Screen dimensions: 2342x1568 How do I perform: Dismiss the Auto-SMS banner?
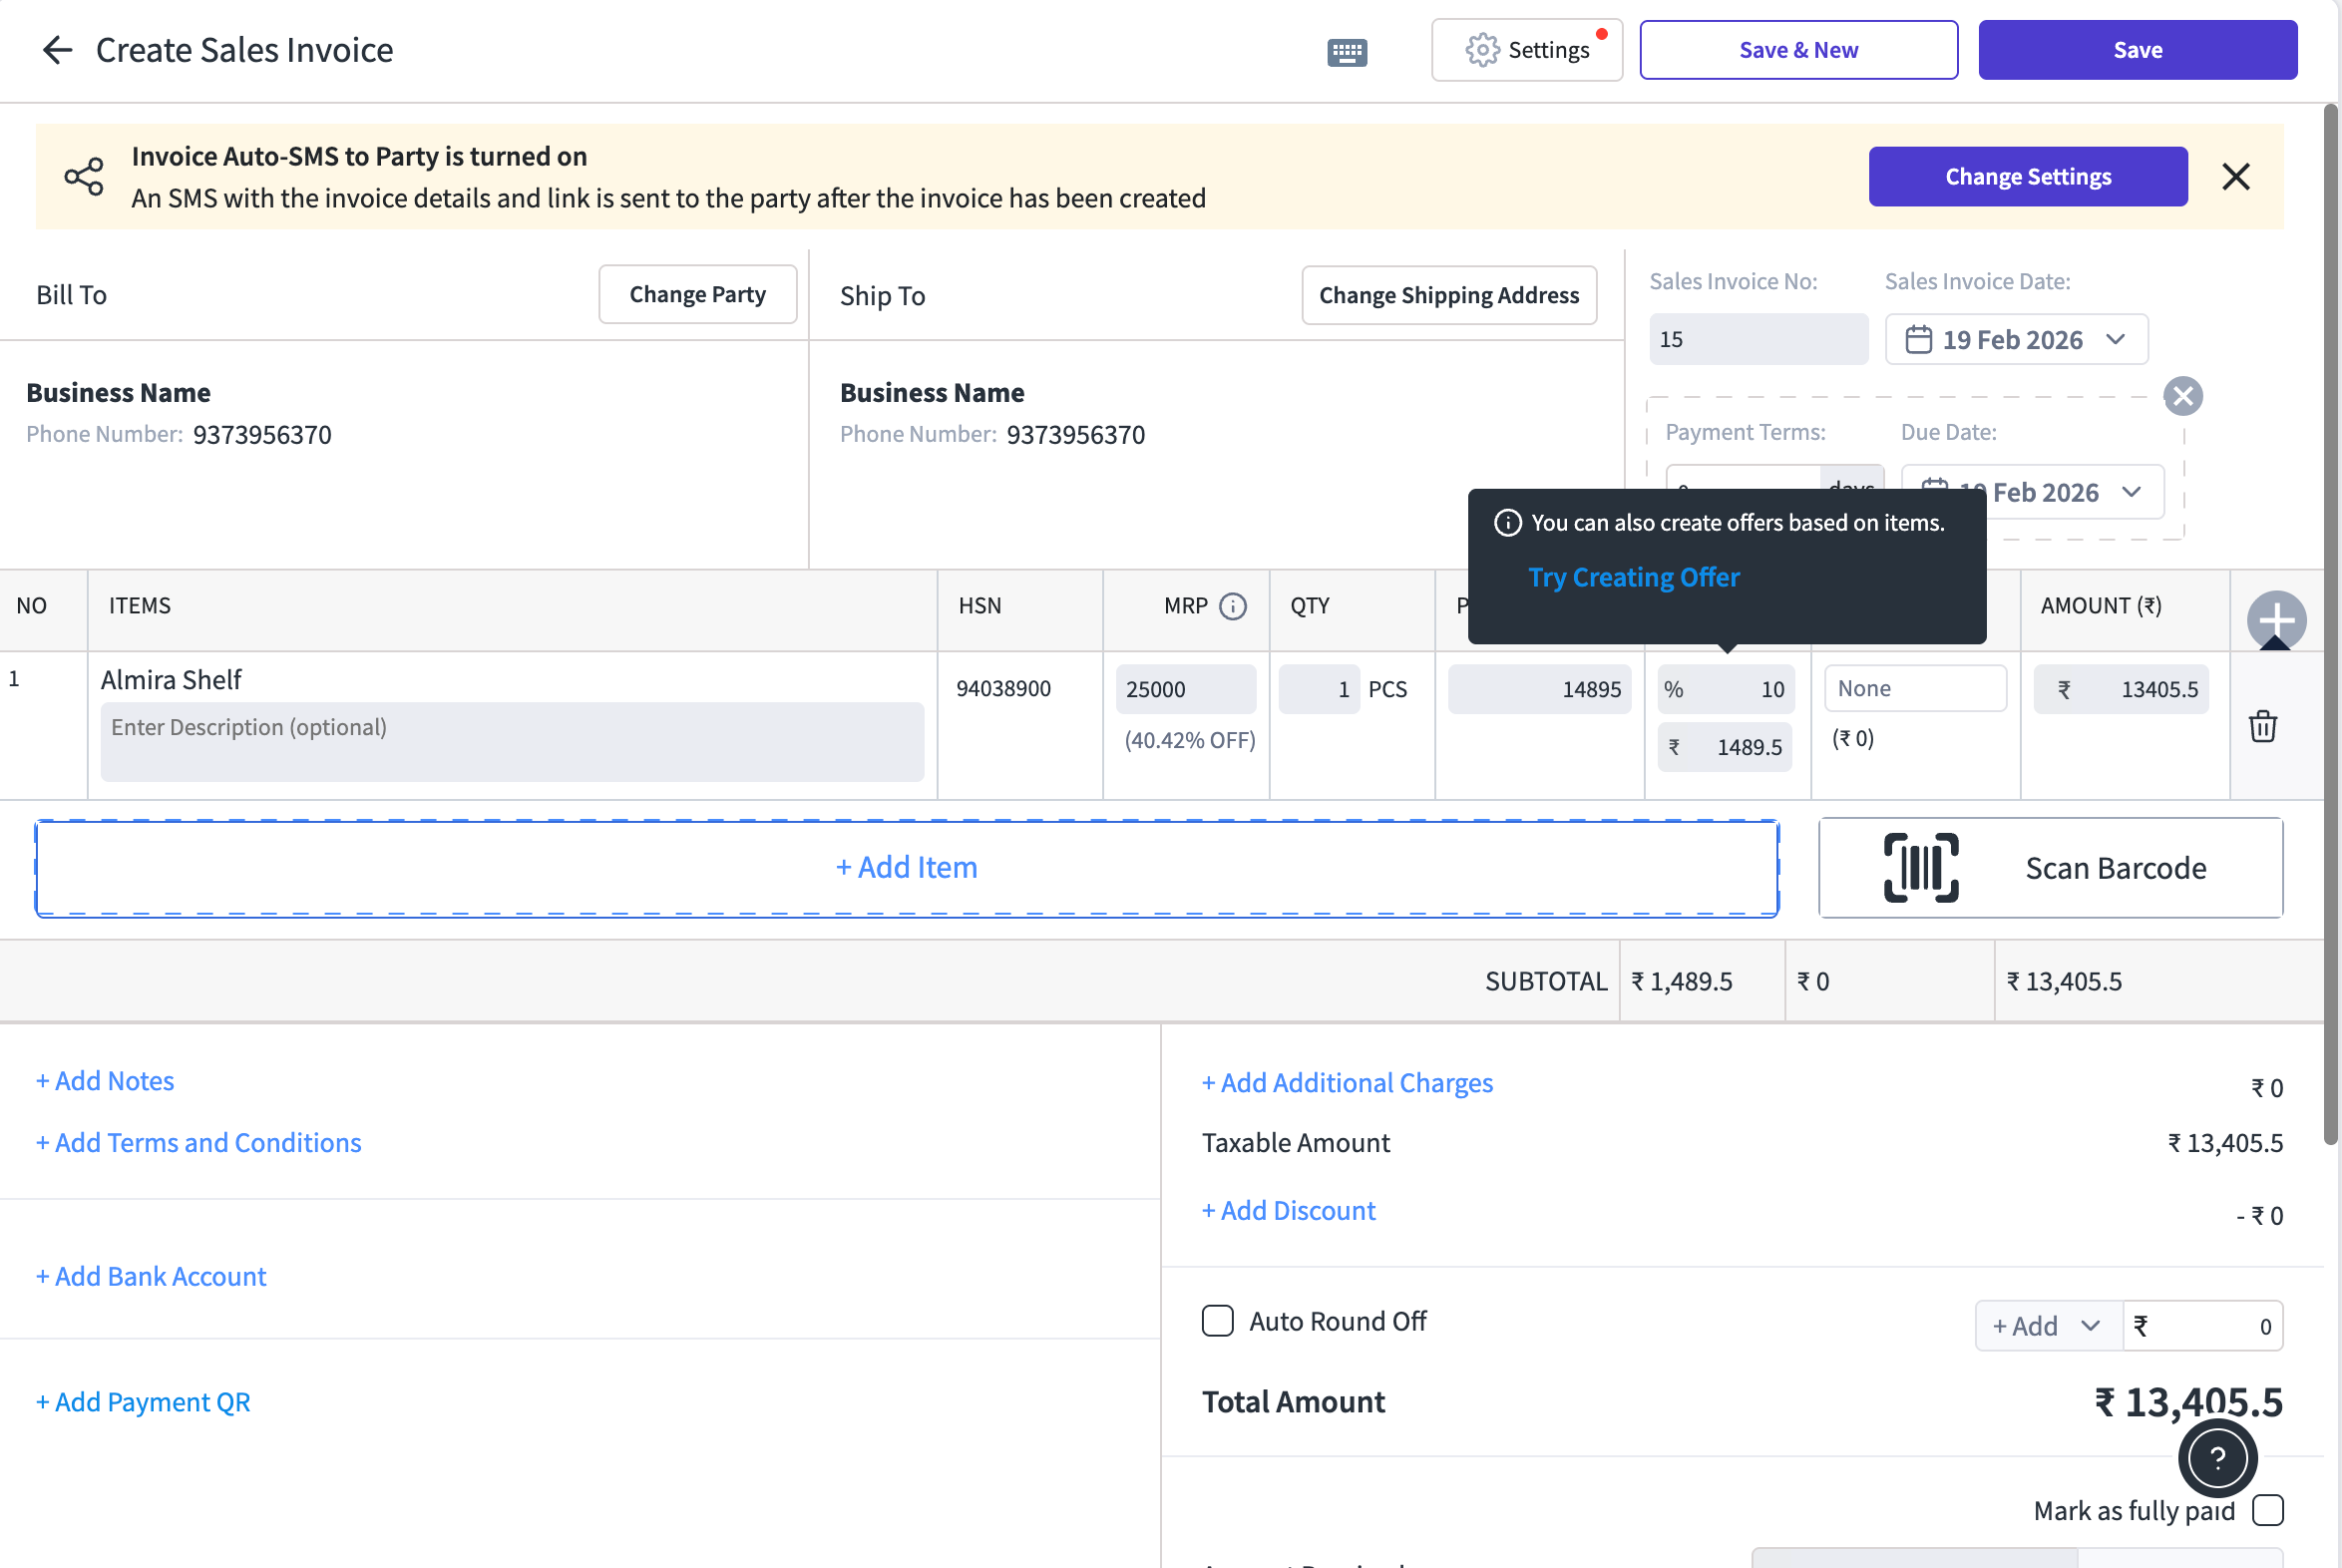click(x=2235, y=177)
